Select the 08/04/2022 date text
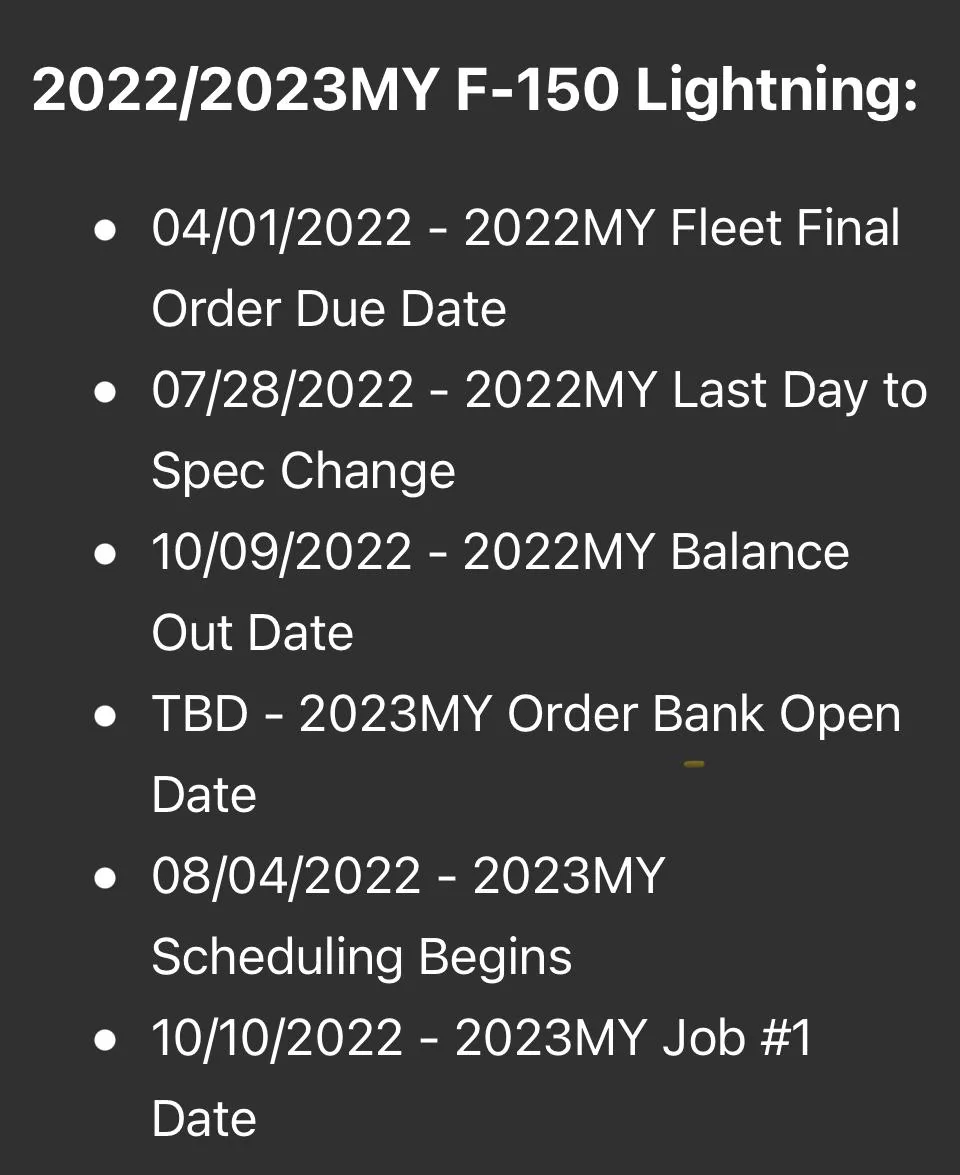Screen dimensions: 960x1175 pos(286,878)
